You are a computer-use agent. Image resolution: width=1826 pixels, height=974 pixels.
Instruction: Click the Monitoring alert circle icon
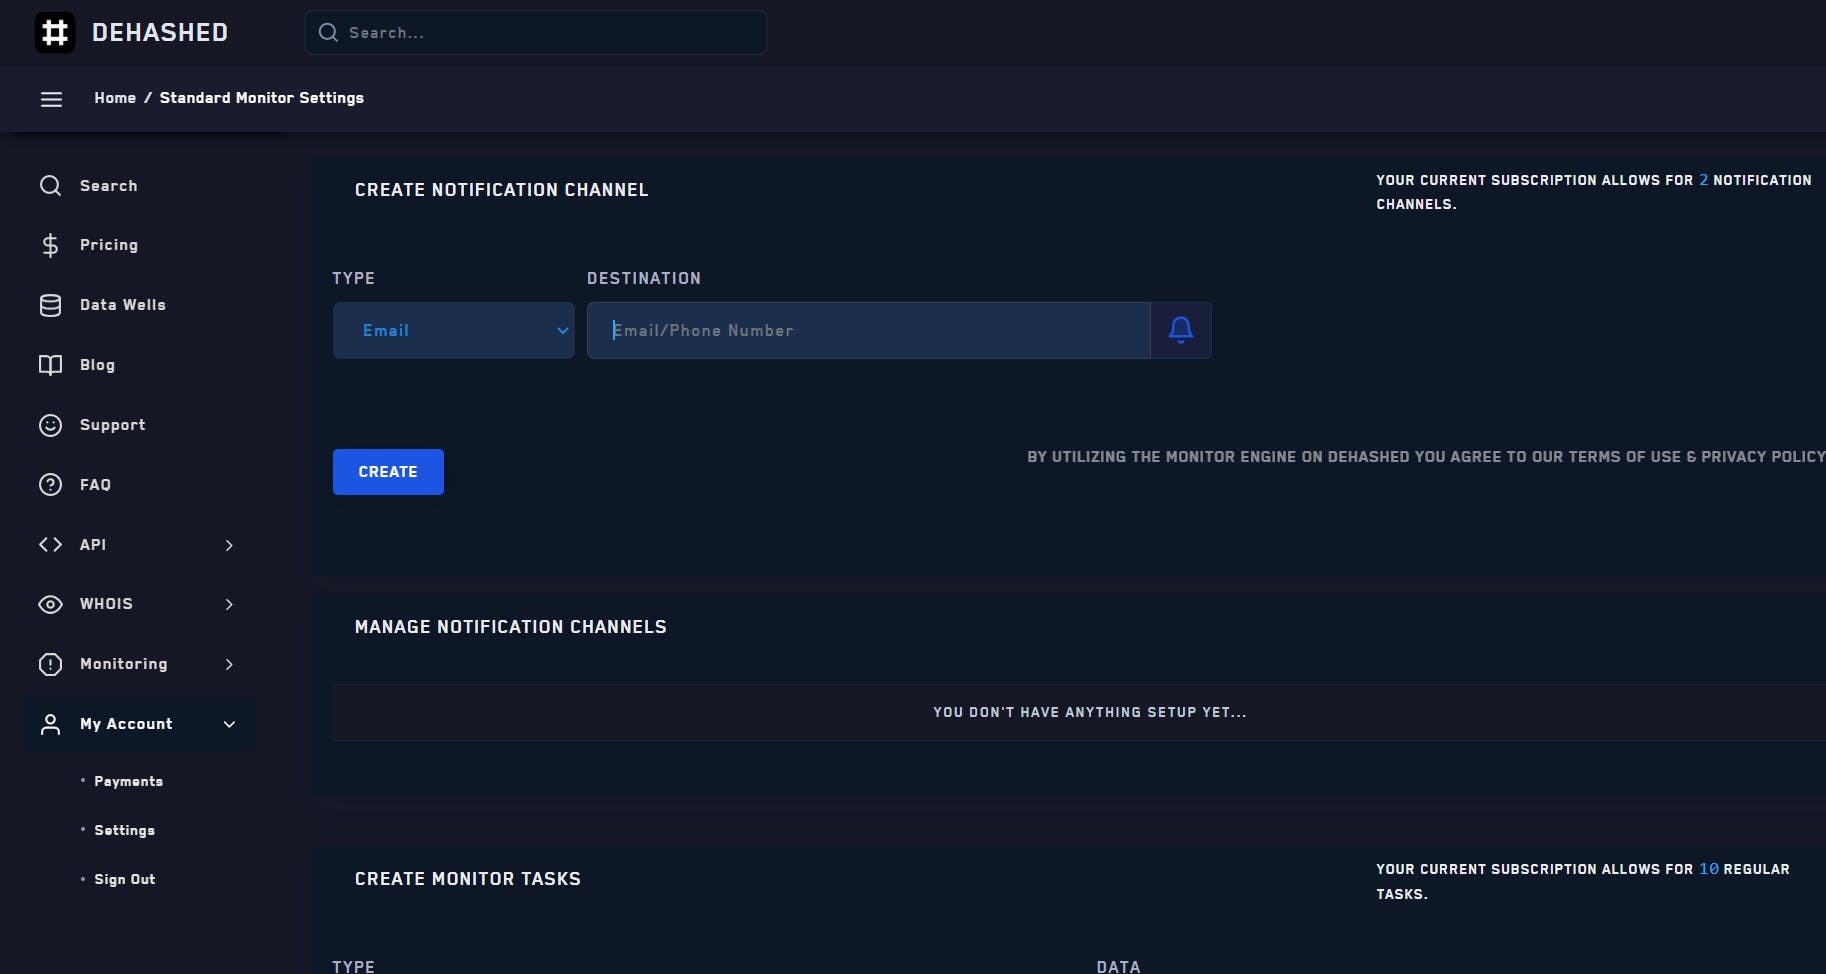(x=50, y=664)
